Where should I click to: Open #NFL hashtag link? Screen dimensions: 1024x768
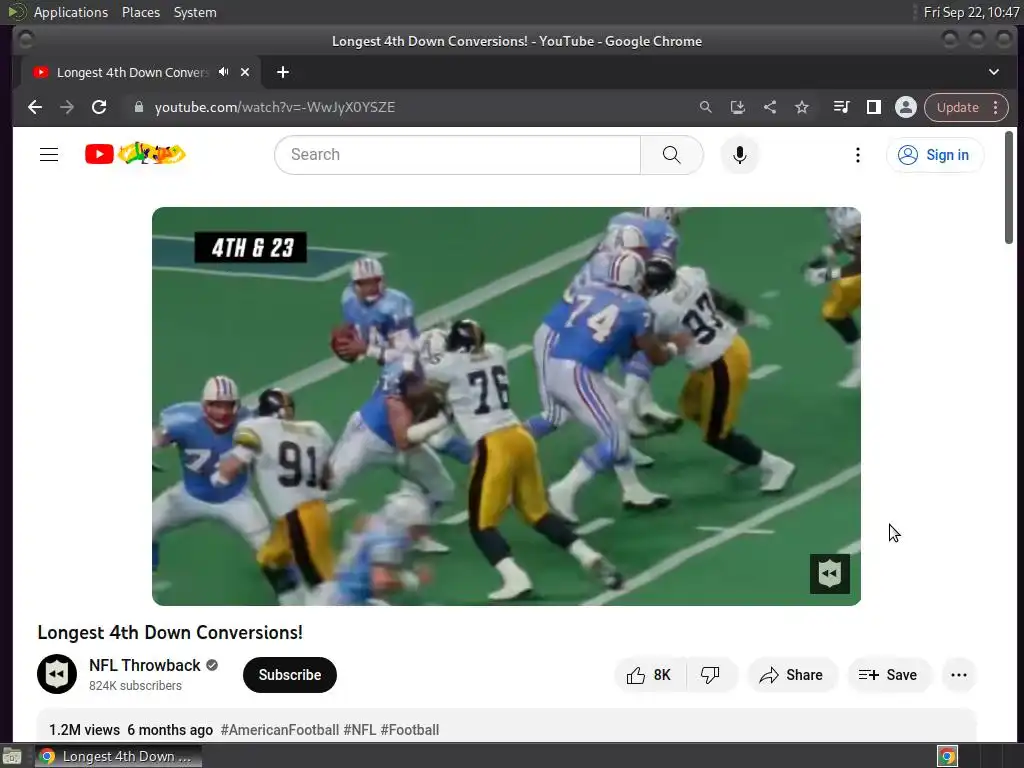(360, 730)
